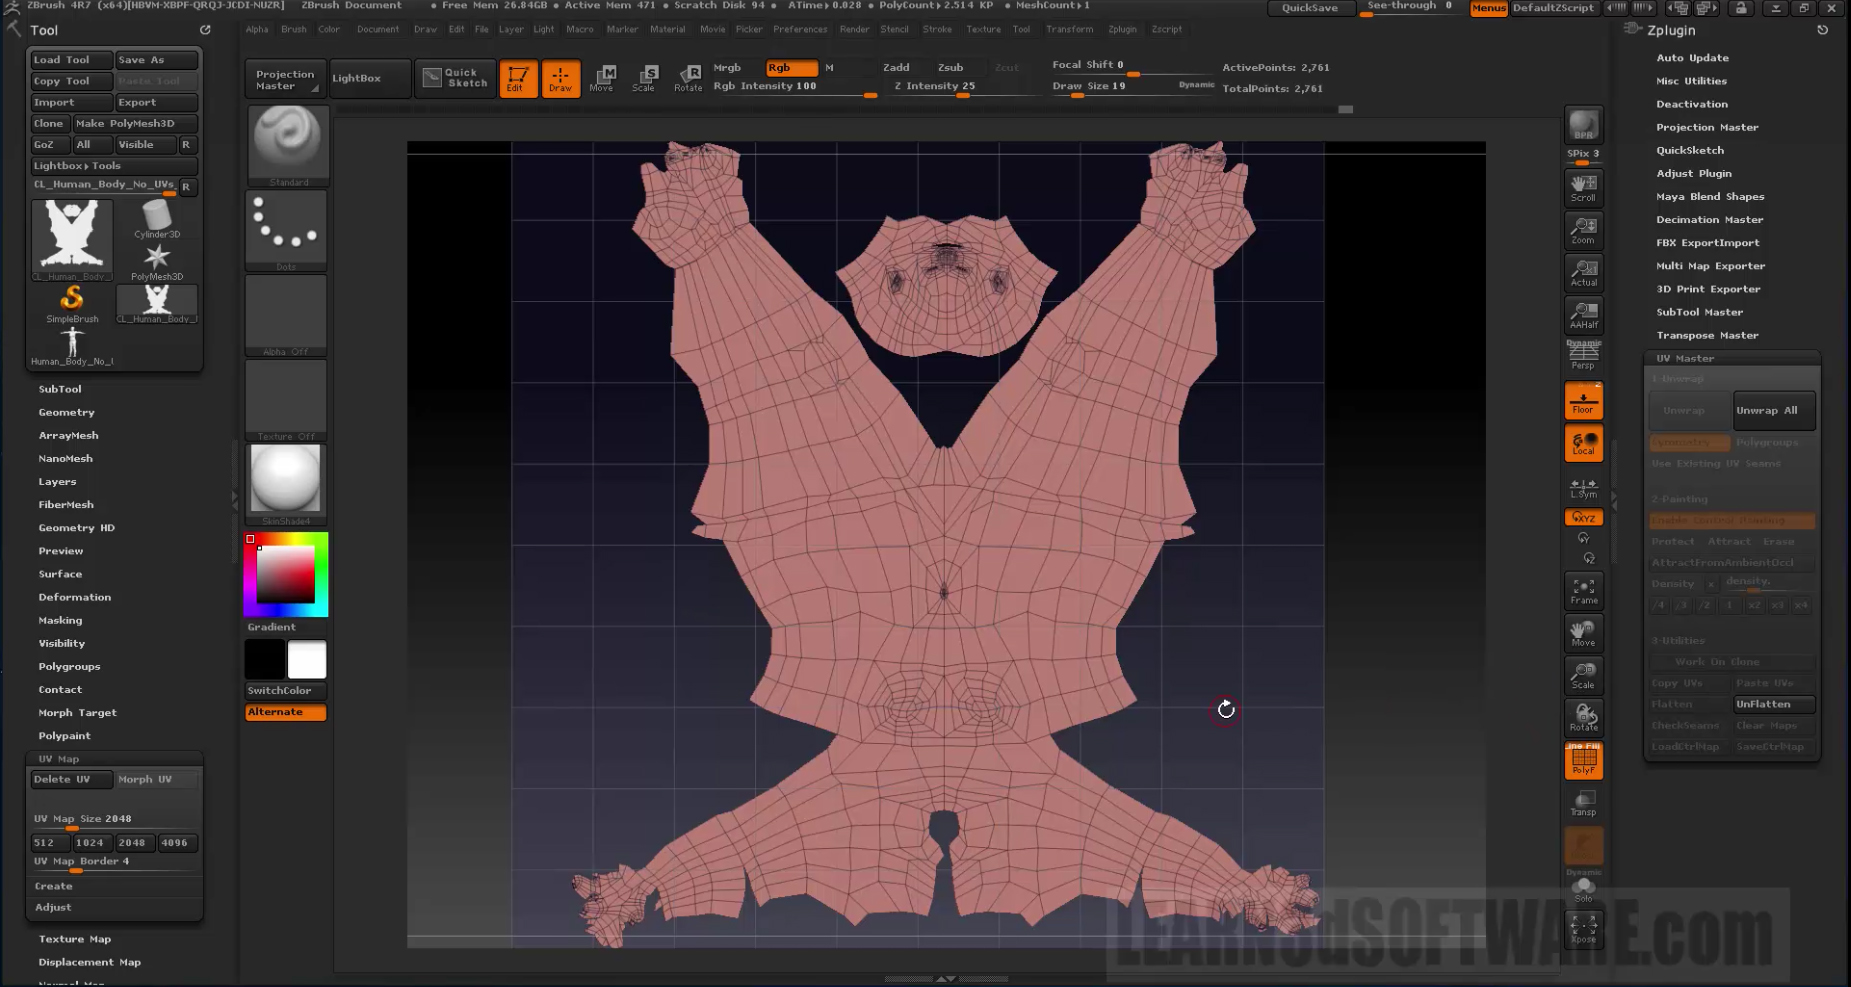
Task: Toggle Persp perspective view
Action: (1583, 356)
